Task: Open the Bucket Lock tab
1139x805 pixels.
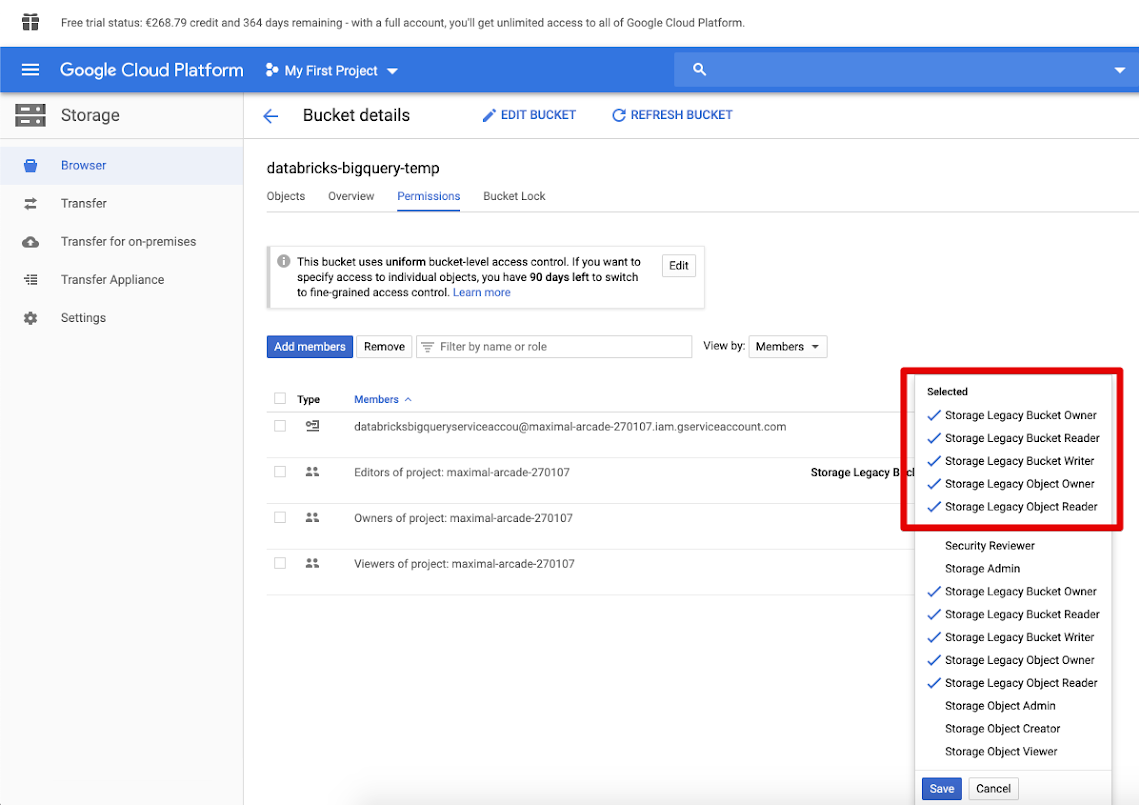Action: coord(513,196)
